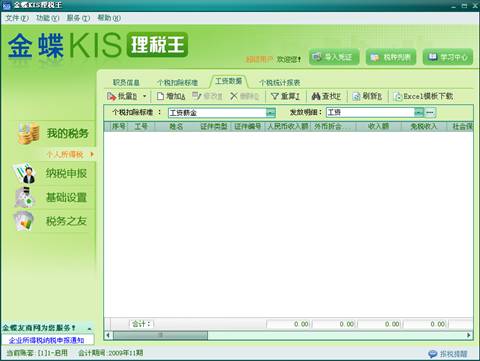Select the 工资数据 tab
Screen dimensions: 480x361
[x=229, y=81]
